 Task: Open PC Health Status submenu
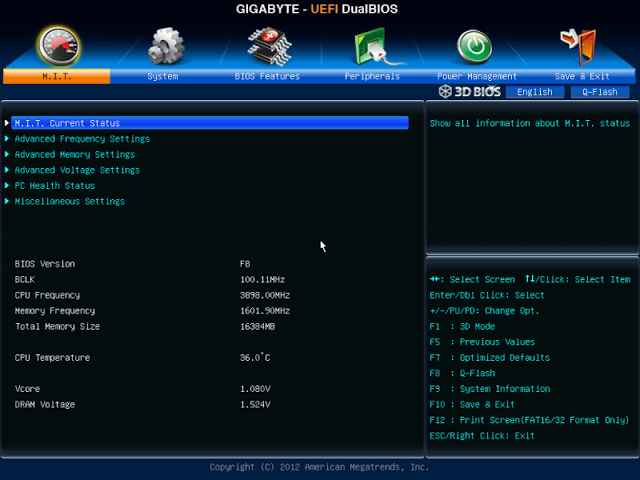tap(55, 185)
